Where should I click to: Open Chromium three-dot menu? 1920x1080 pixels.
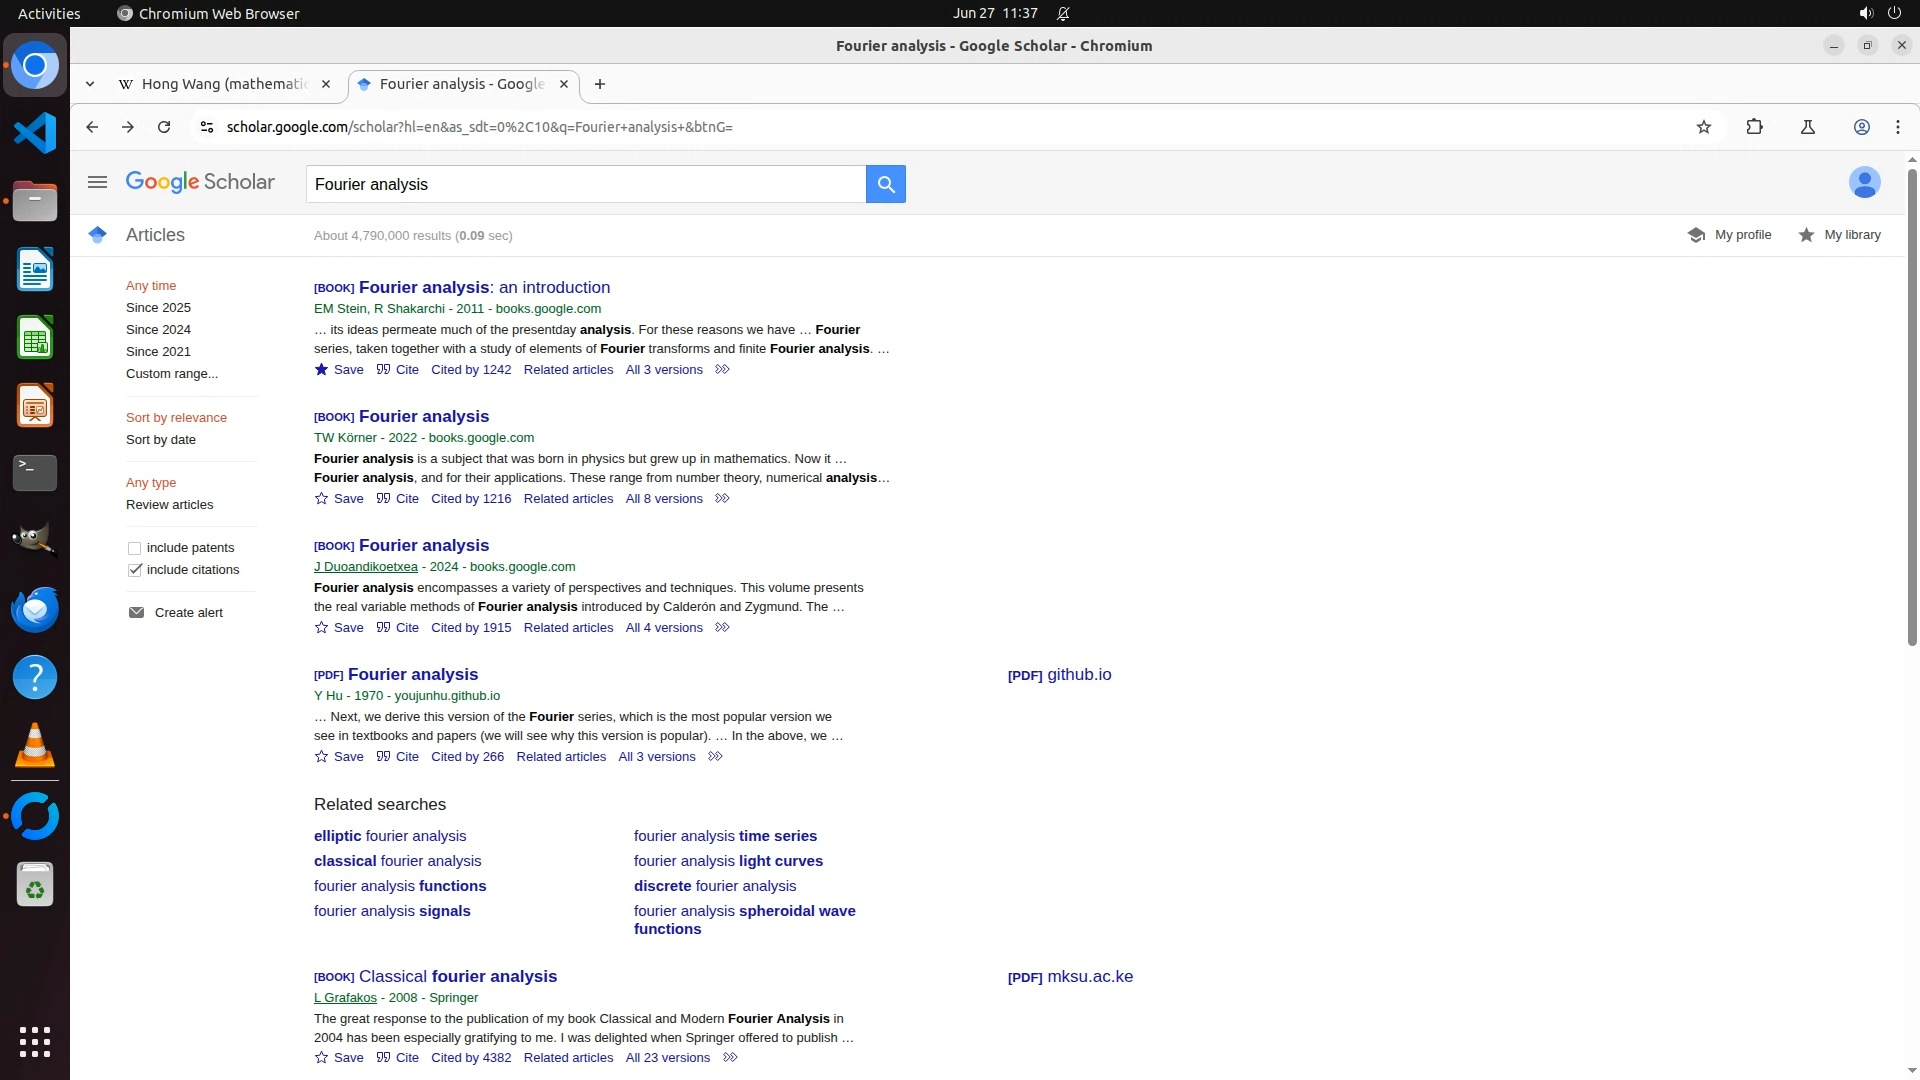tap(1897, 127)
